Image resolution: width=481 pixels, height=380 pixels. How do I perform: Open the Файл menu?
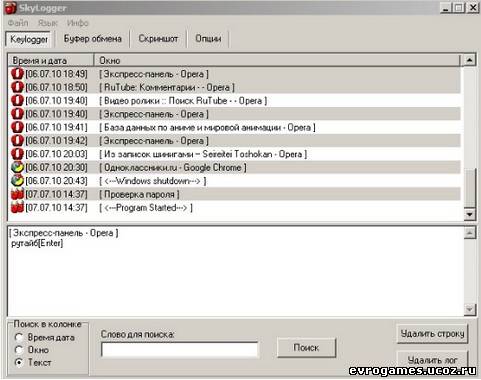[18, 23]
